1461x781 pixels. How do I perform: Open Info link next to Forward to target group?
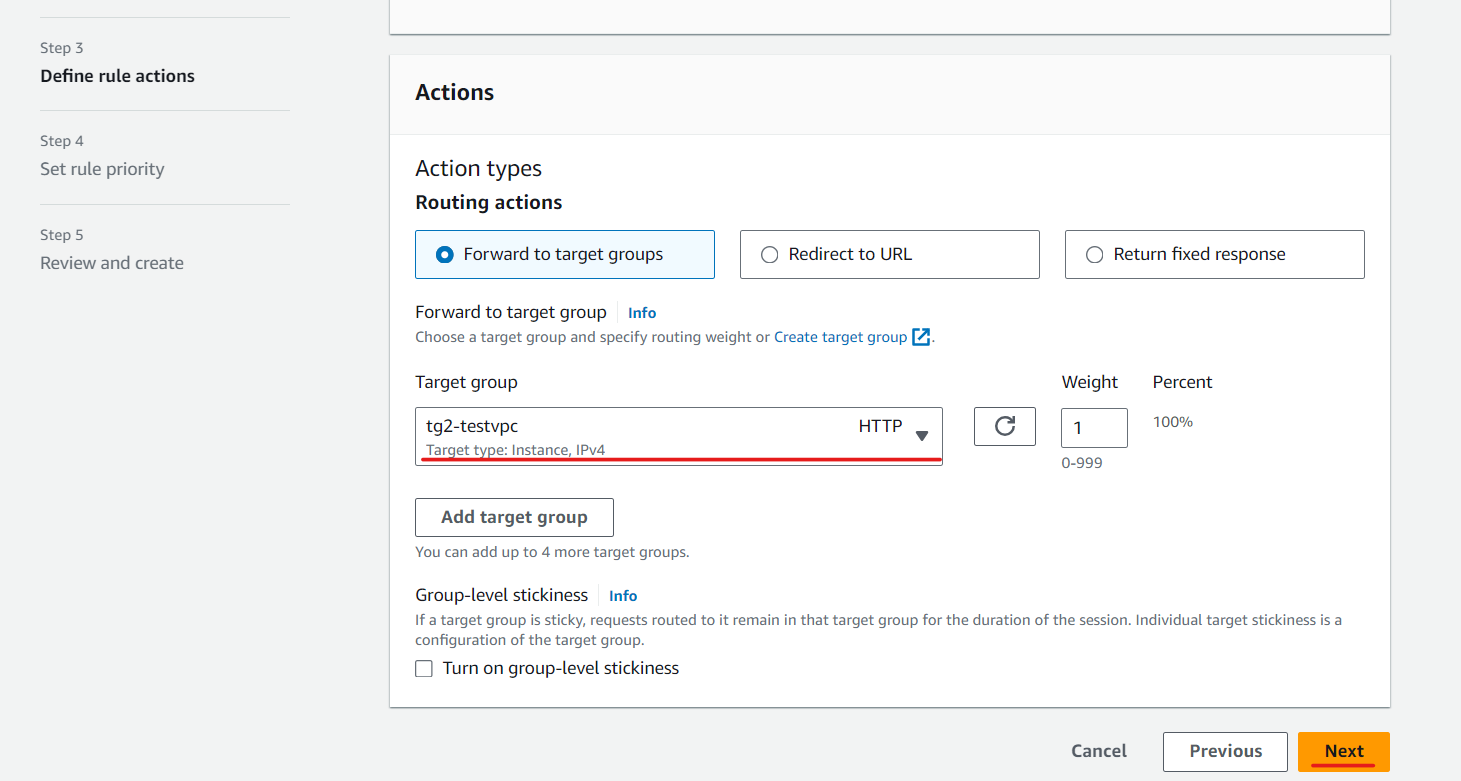(x=642, y=313)
